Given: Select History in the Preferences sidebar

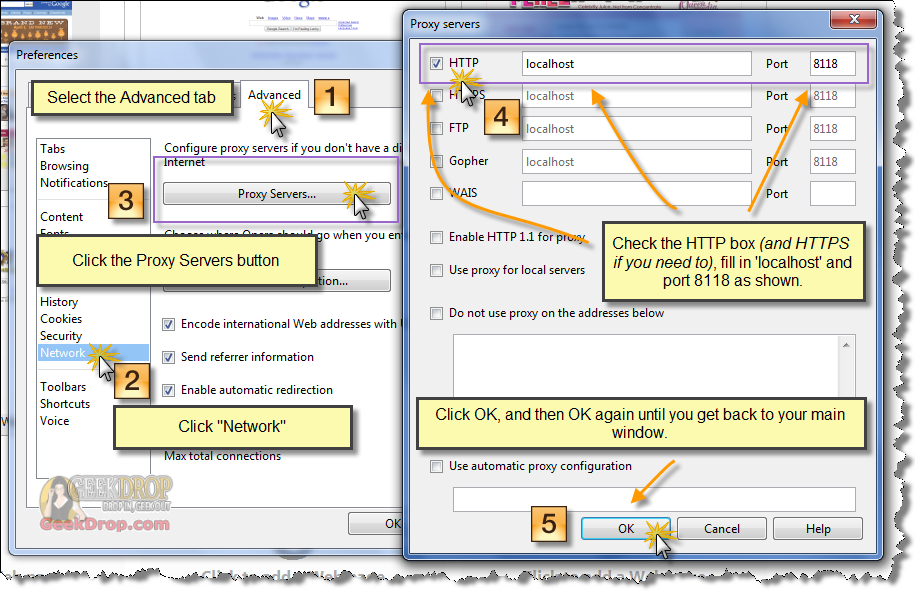Looking at the screenshot, I should (59, 302).
